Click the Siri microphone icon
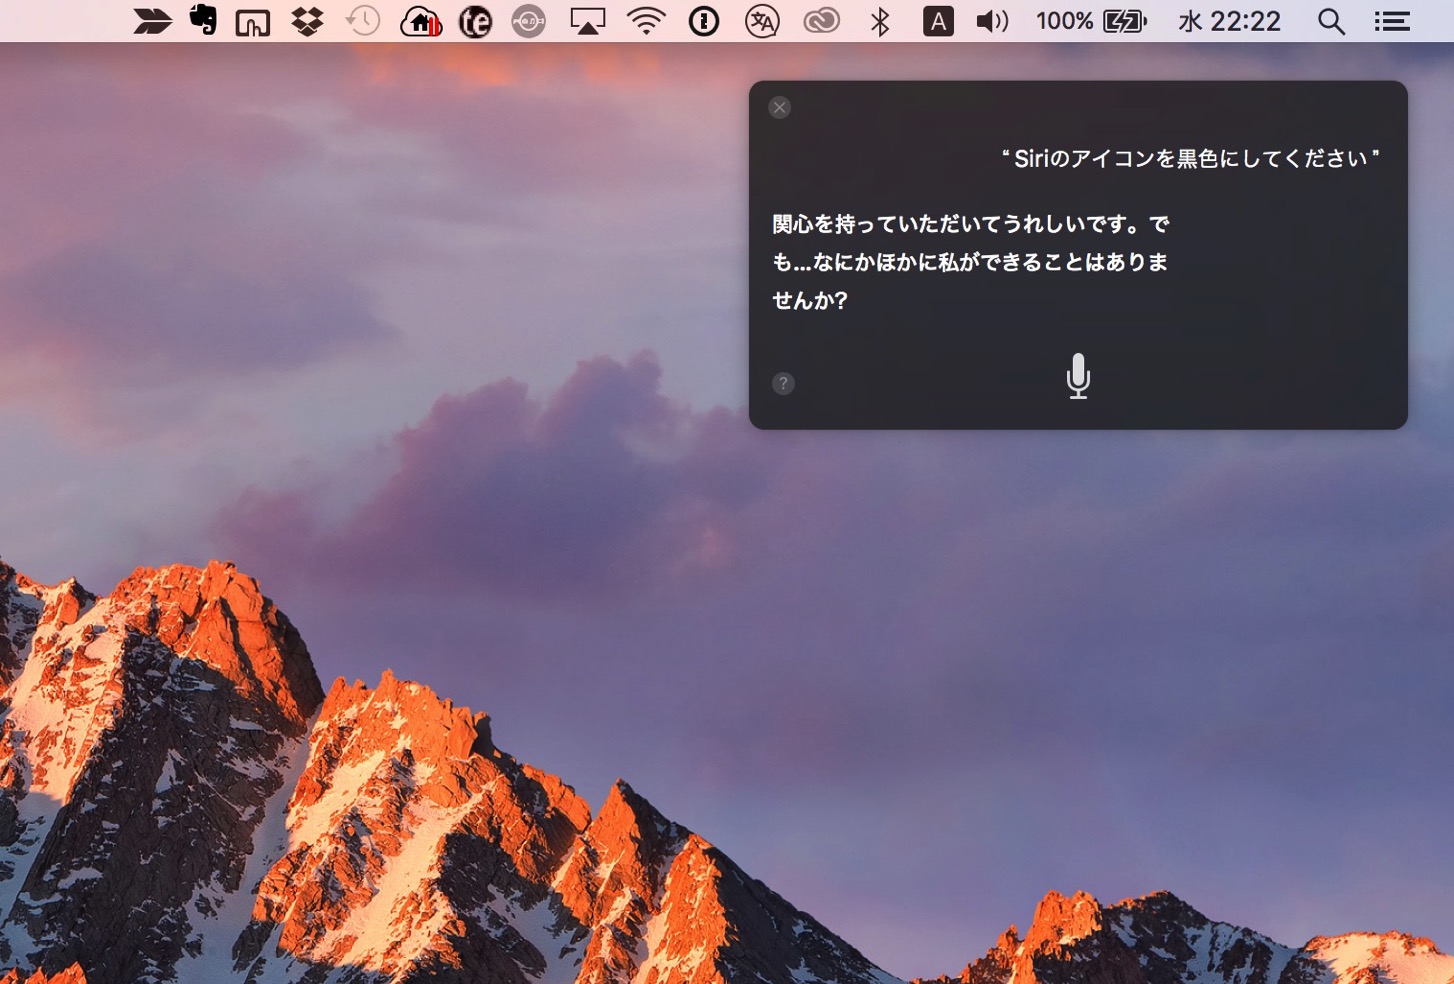This screenshot has height=984, width=1454. coord(1078,376)
